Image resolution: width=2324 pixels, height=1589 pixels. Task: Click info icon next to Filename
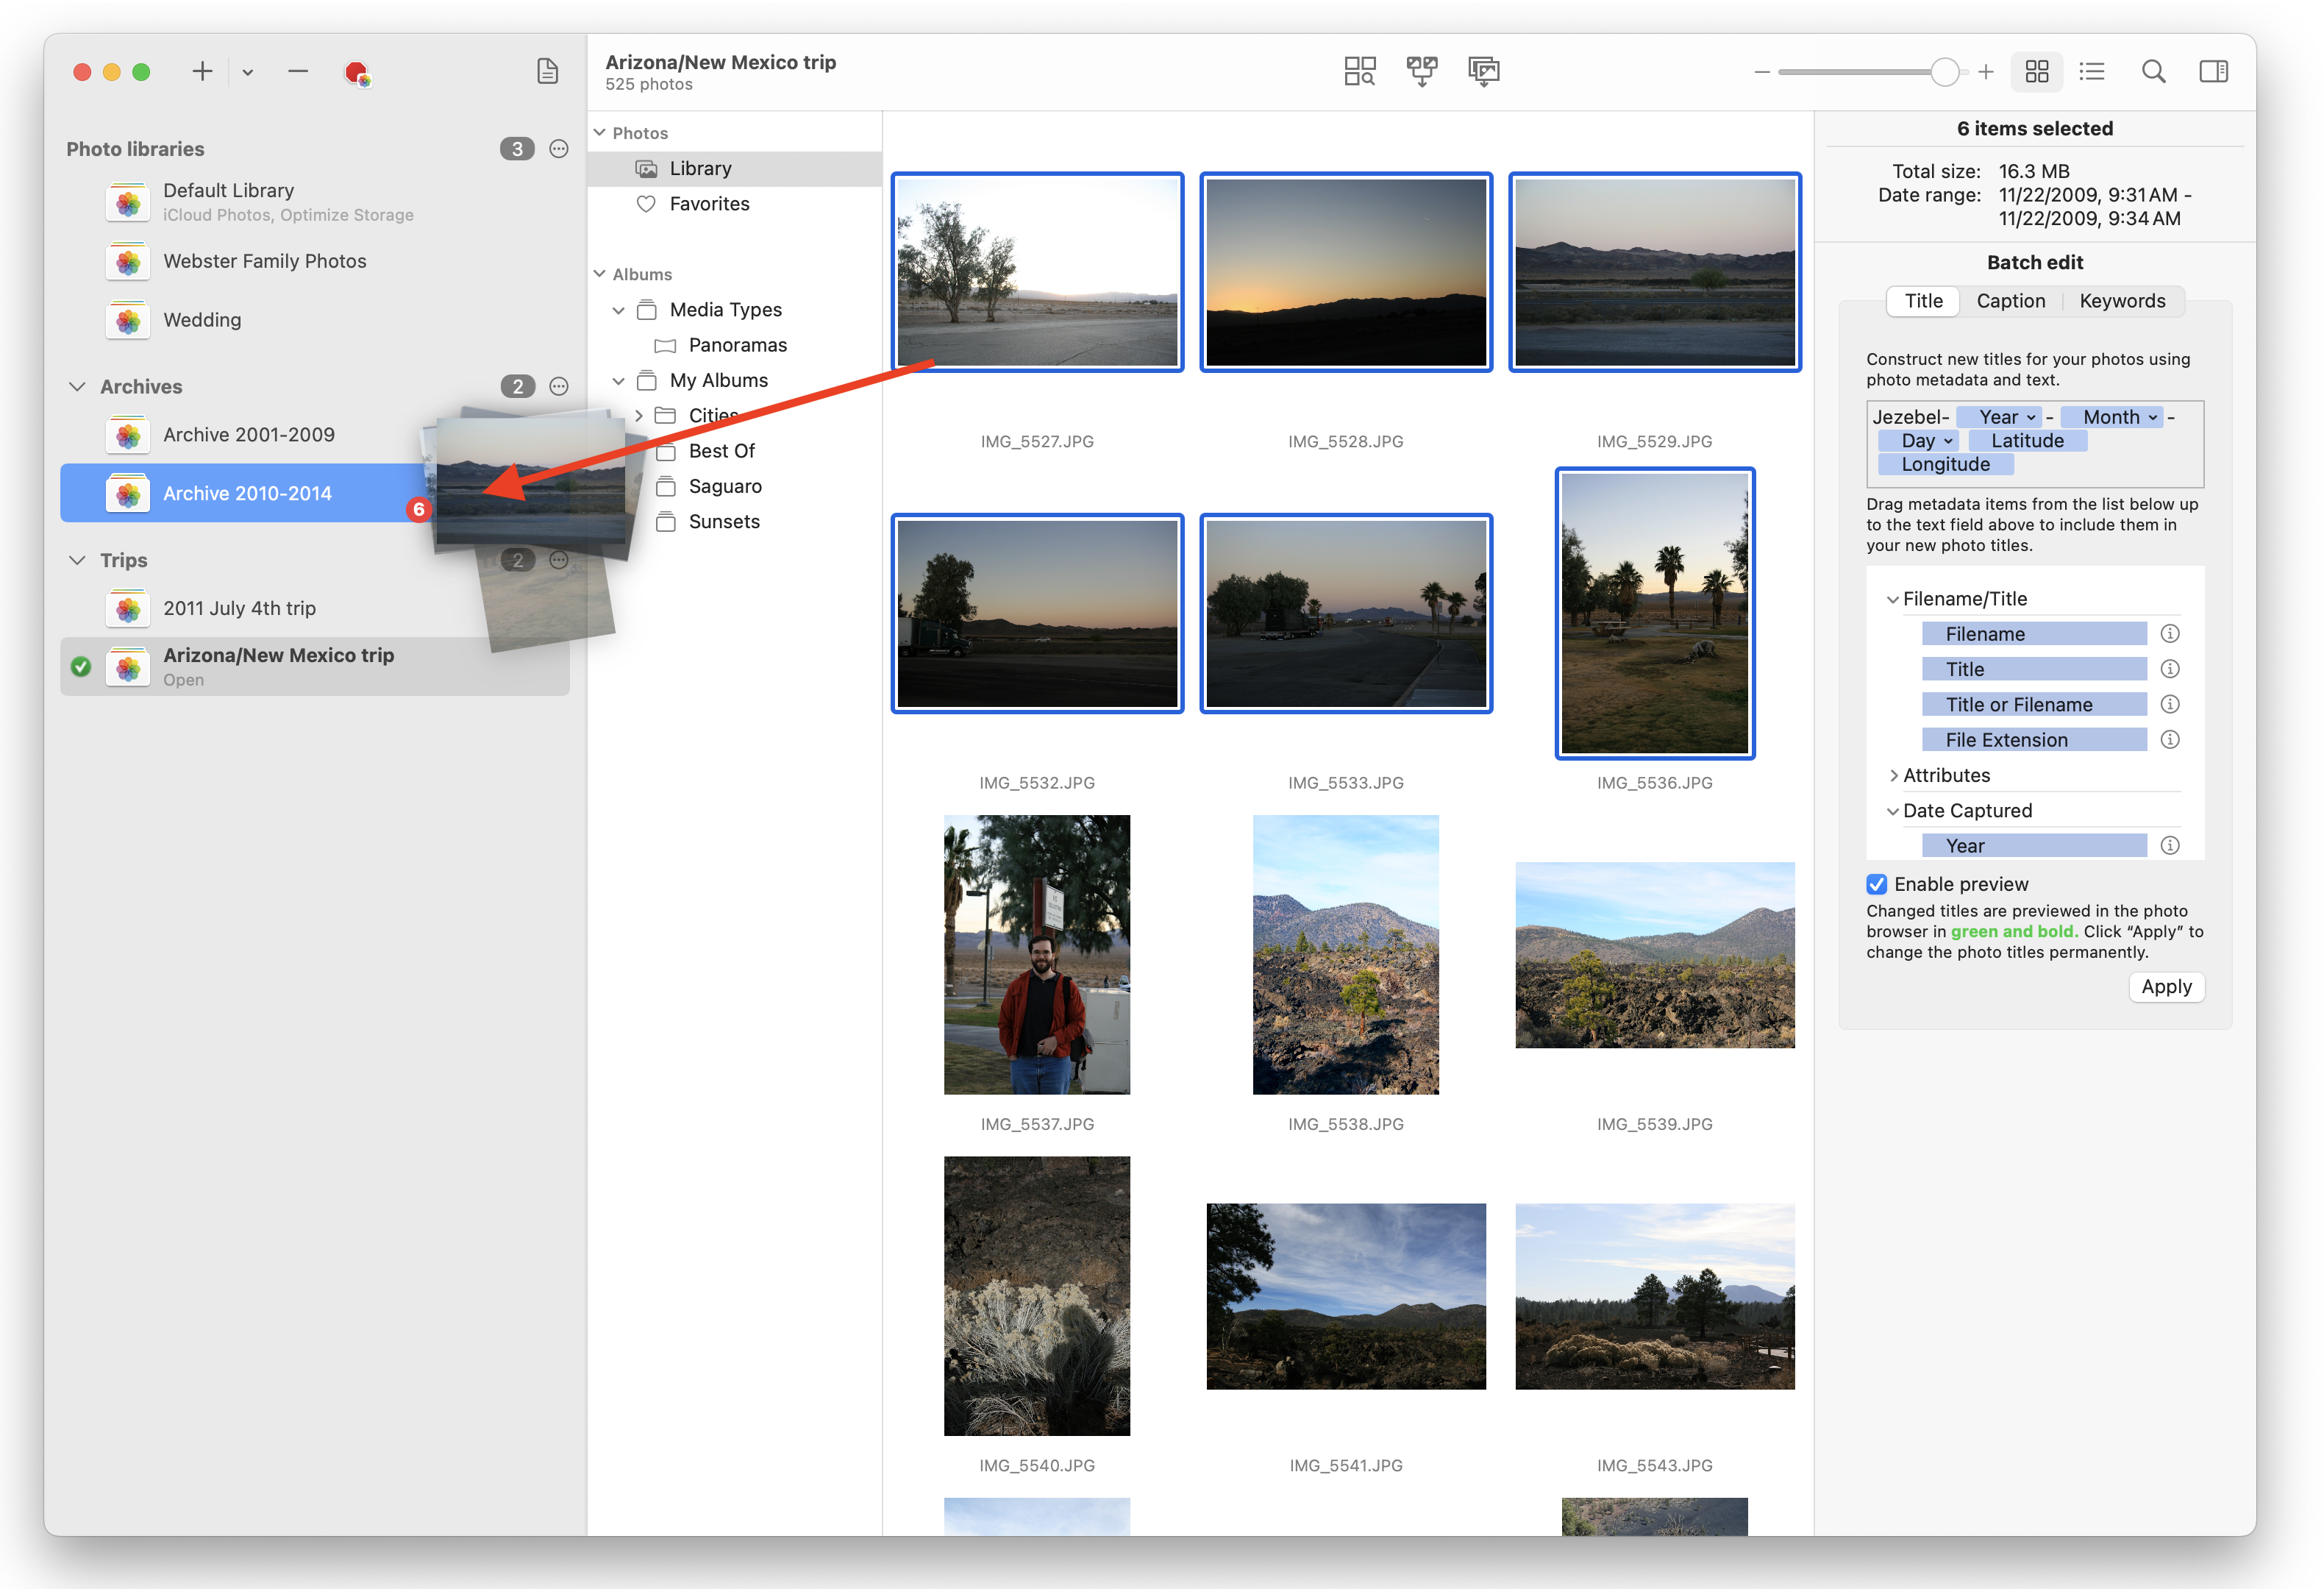point(2169,633)
